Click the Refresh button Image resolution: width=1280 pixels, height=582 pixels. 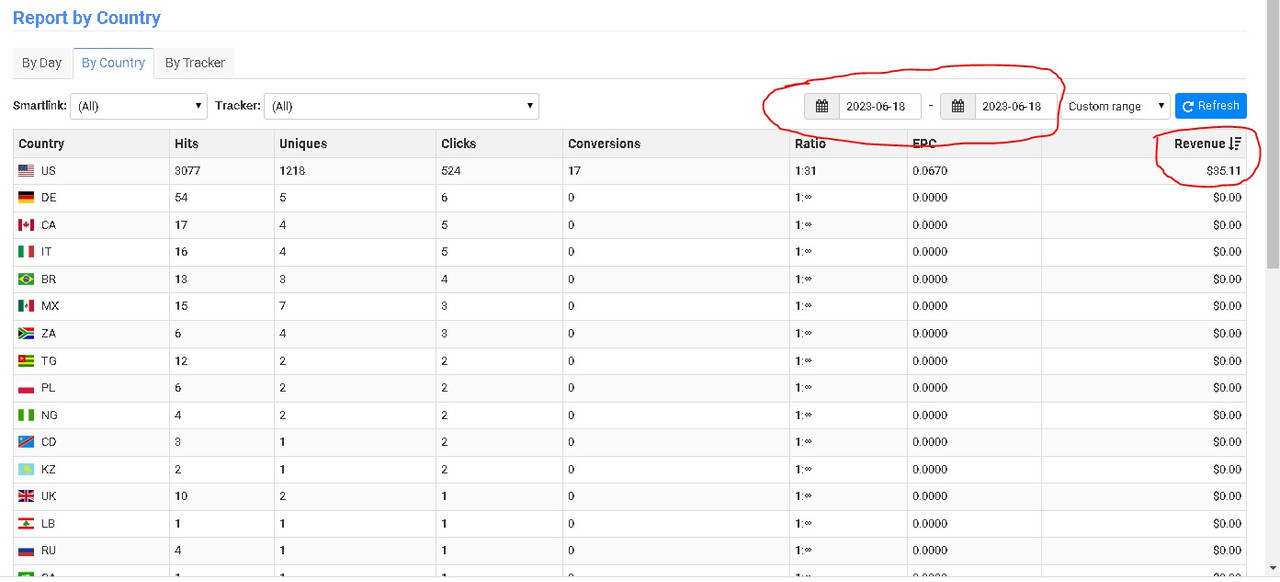[1211, 106]
